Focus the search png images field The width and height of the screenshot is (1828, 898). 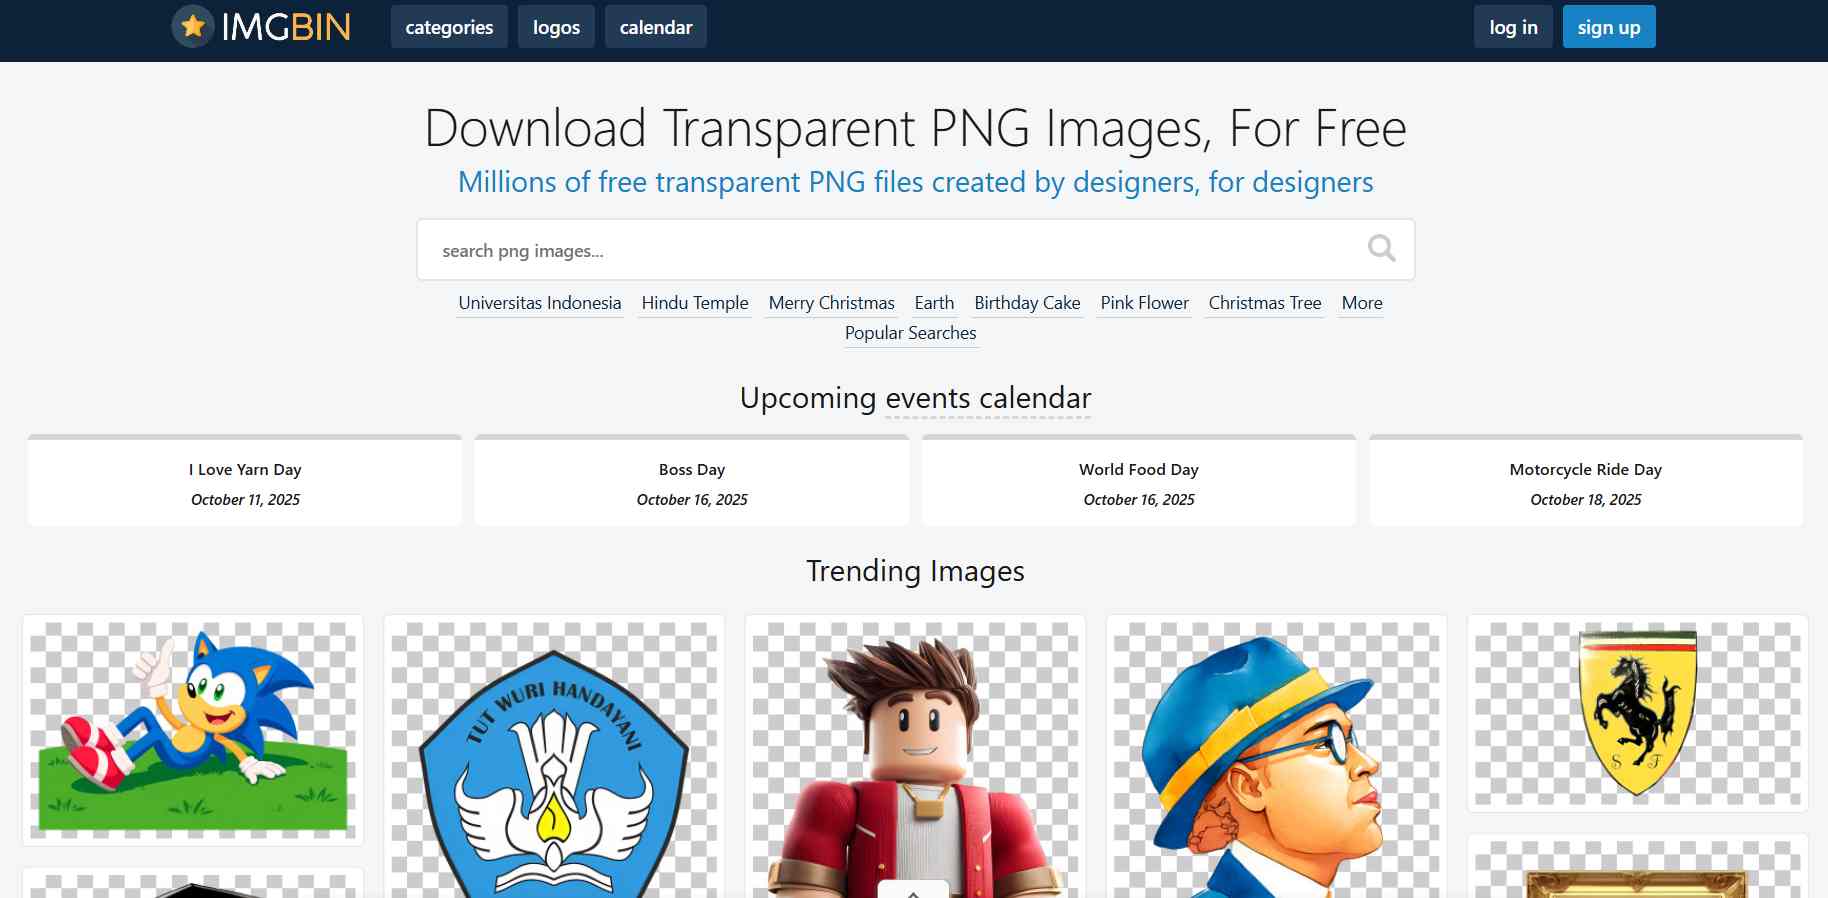coord(890,250)
